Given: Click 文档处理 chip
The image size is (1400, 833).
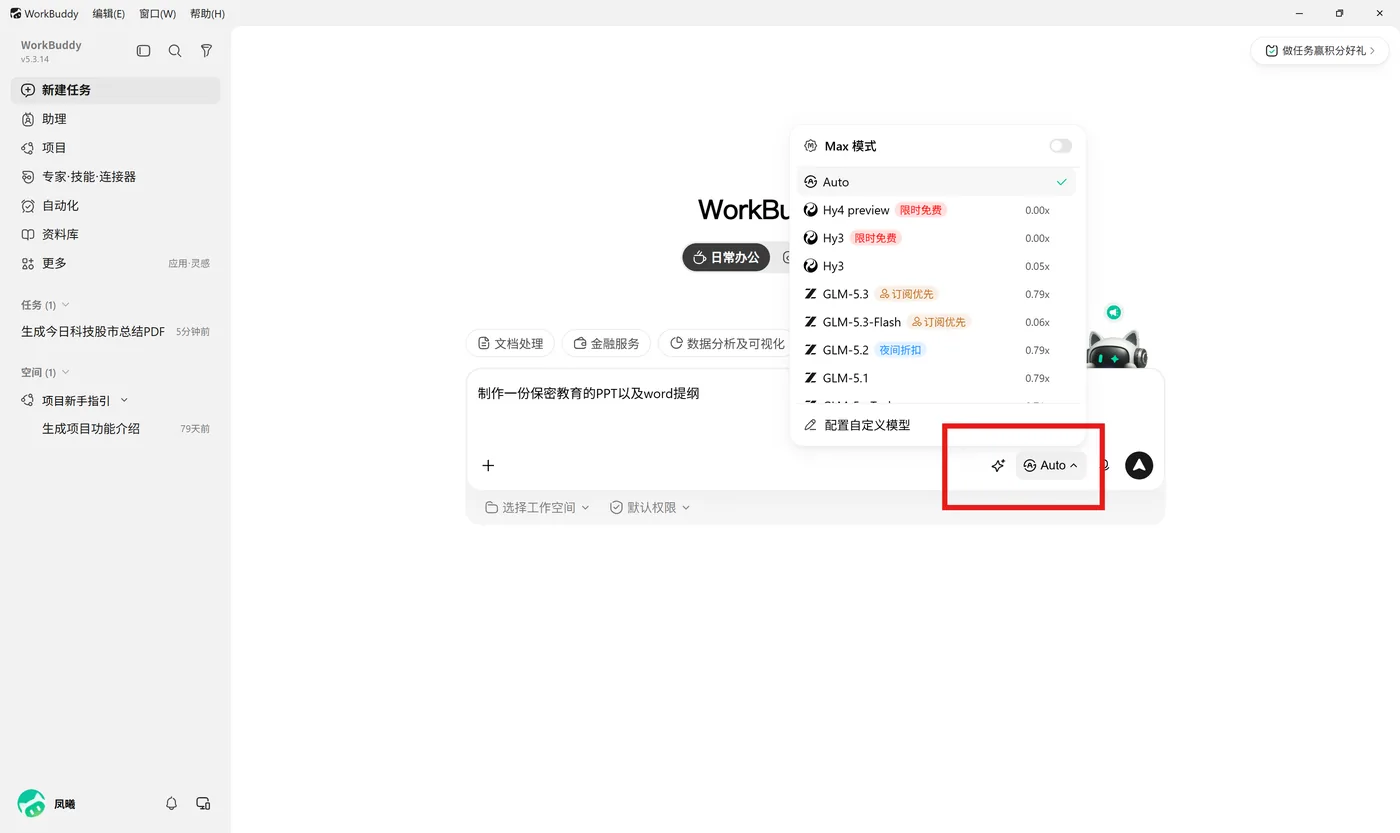Looking at the screenshot, I should (x=510, y=343).
